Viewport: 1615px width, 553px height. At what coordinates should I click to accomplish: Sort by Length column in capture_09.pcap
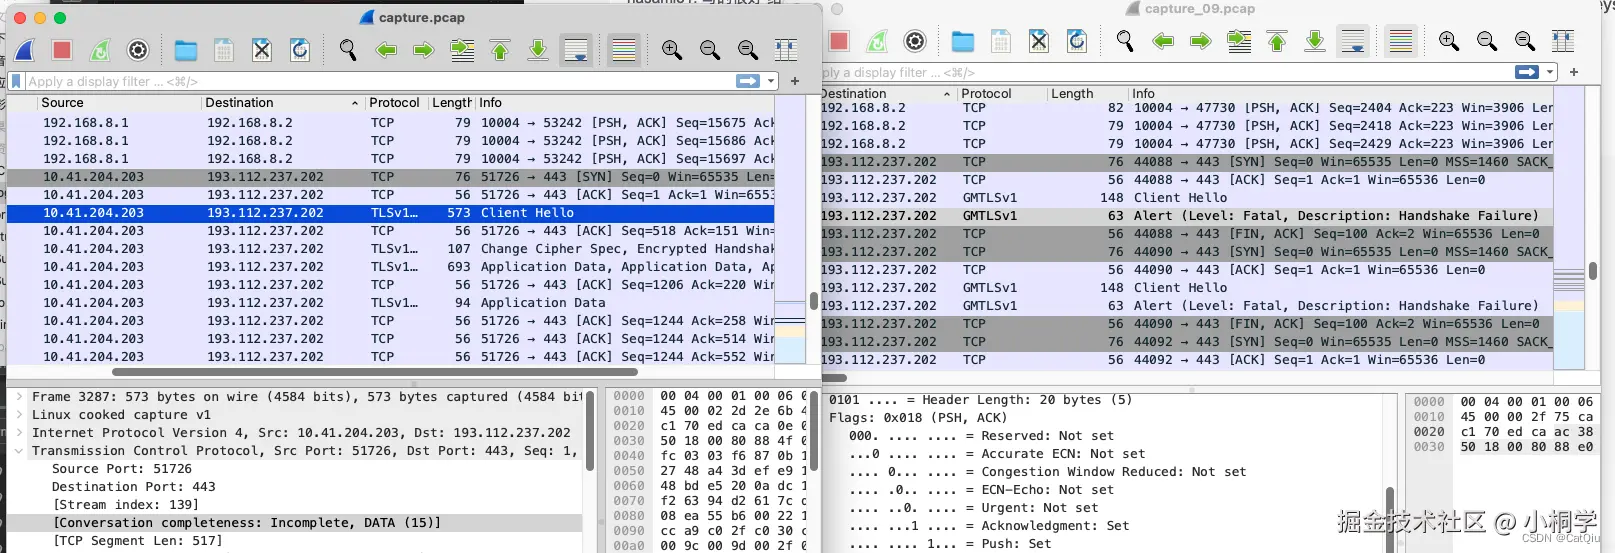tap(1072, 94)
